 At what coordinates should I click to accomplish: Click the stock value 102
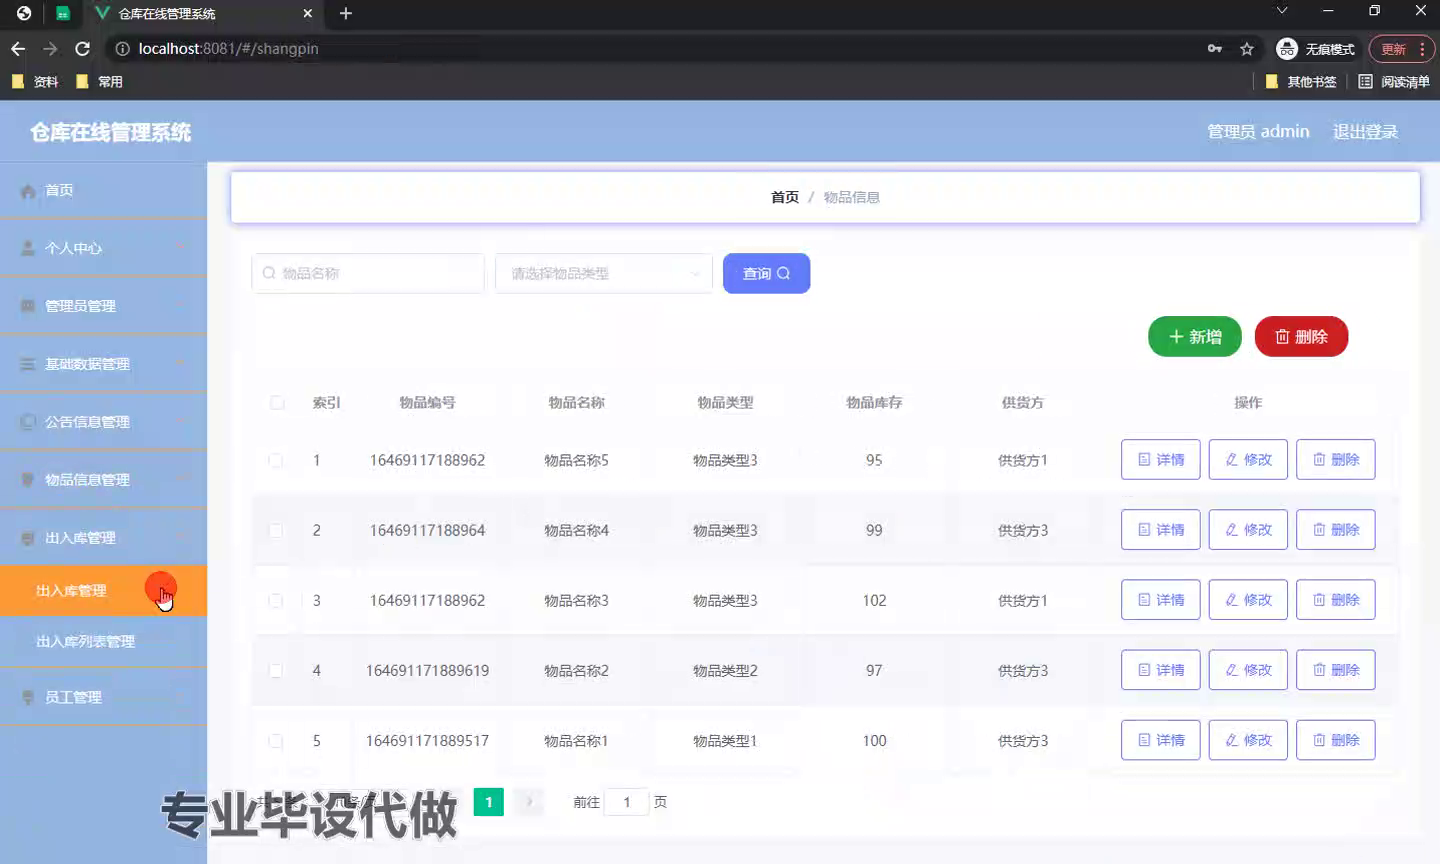pyautogui.click(x=874, y=600)
